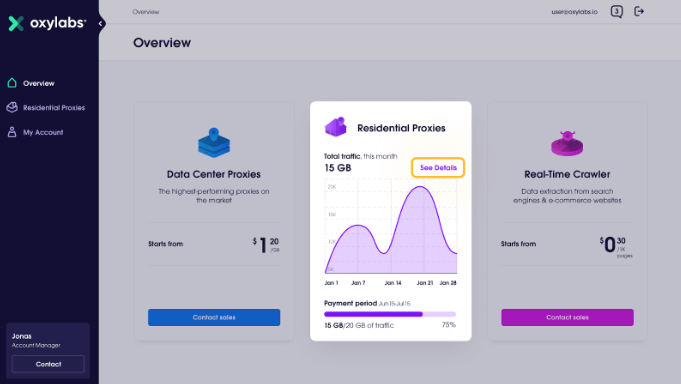Click the Data Center Proxies blue icon
This screenshot has width=681, height=384.
(214, 142)
